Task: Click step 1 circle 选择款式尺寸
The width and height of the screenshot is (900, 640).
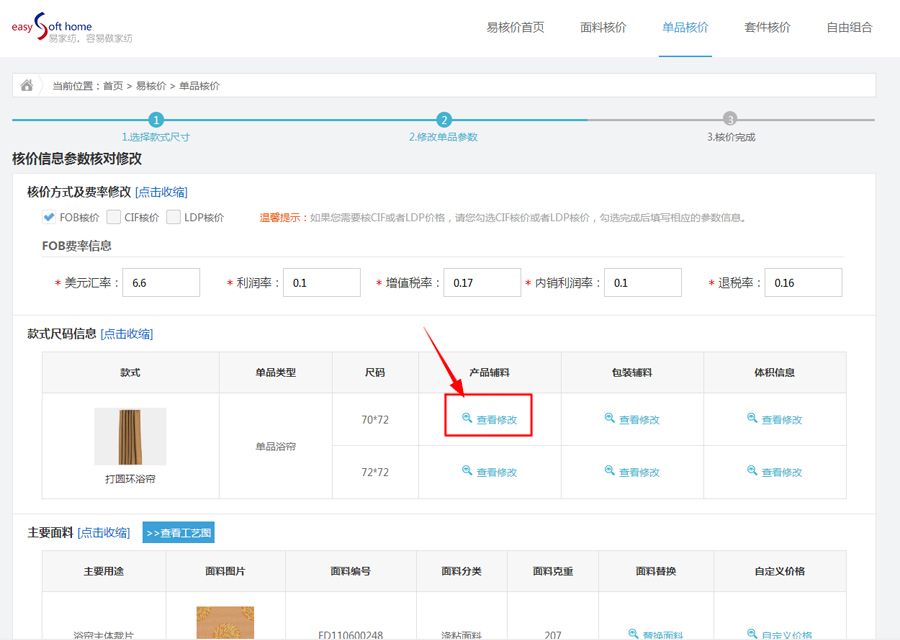Action: click(x=156, y=120)
